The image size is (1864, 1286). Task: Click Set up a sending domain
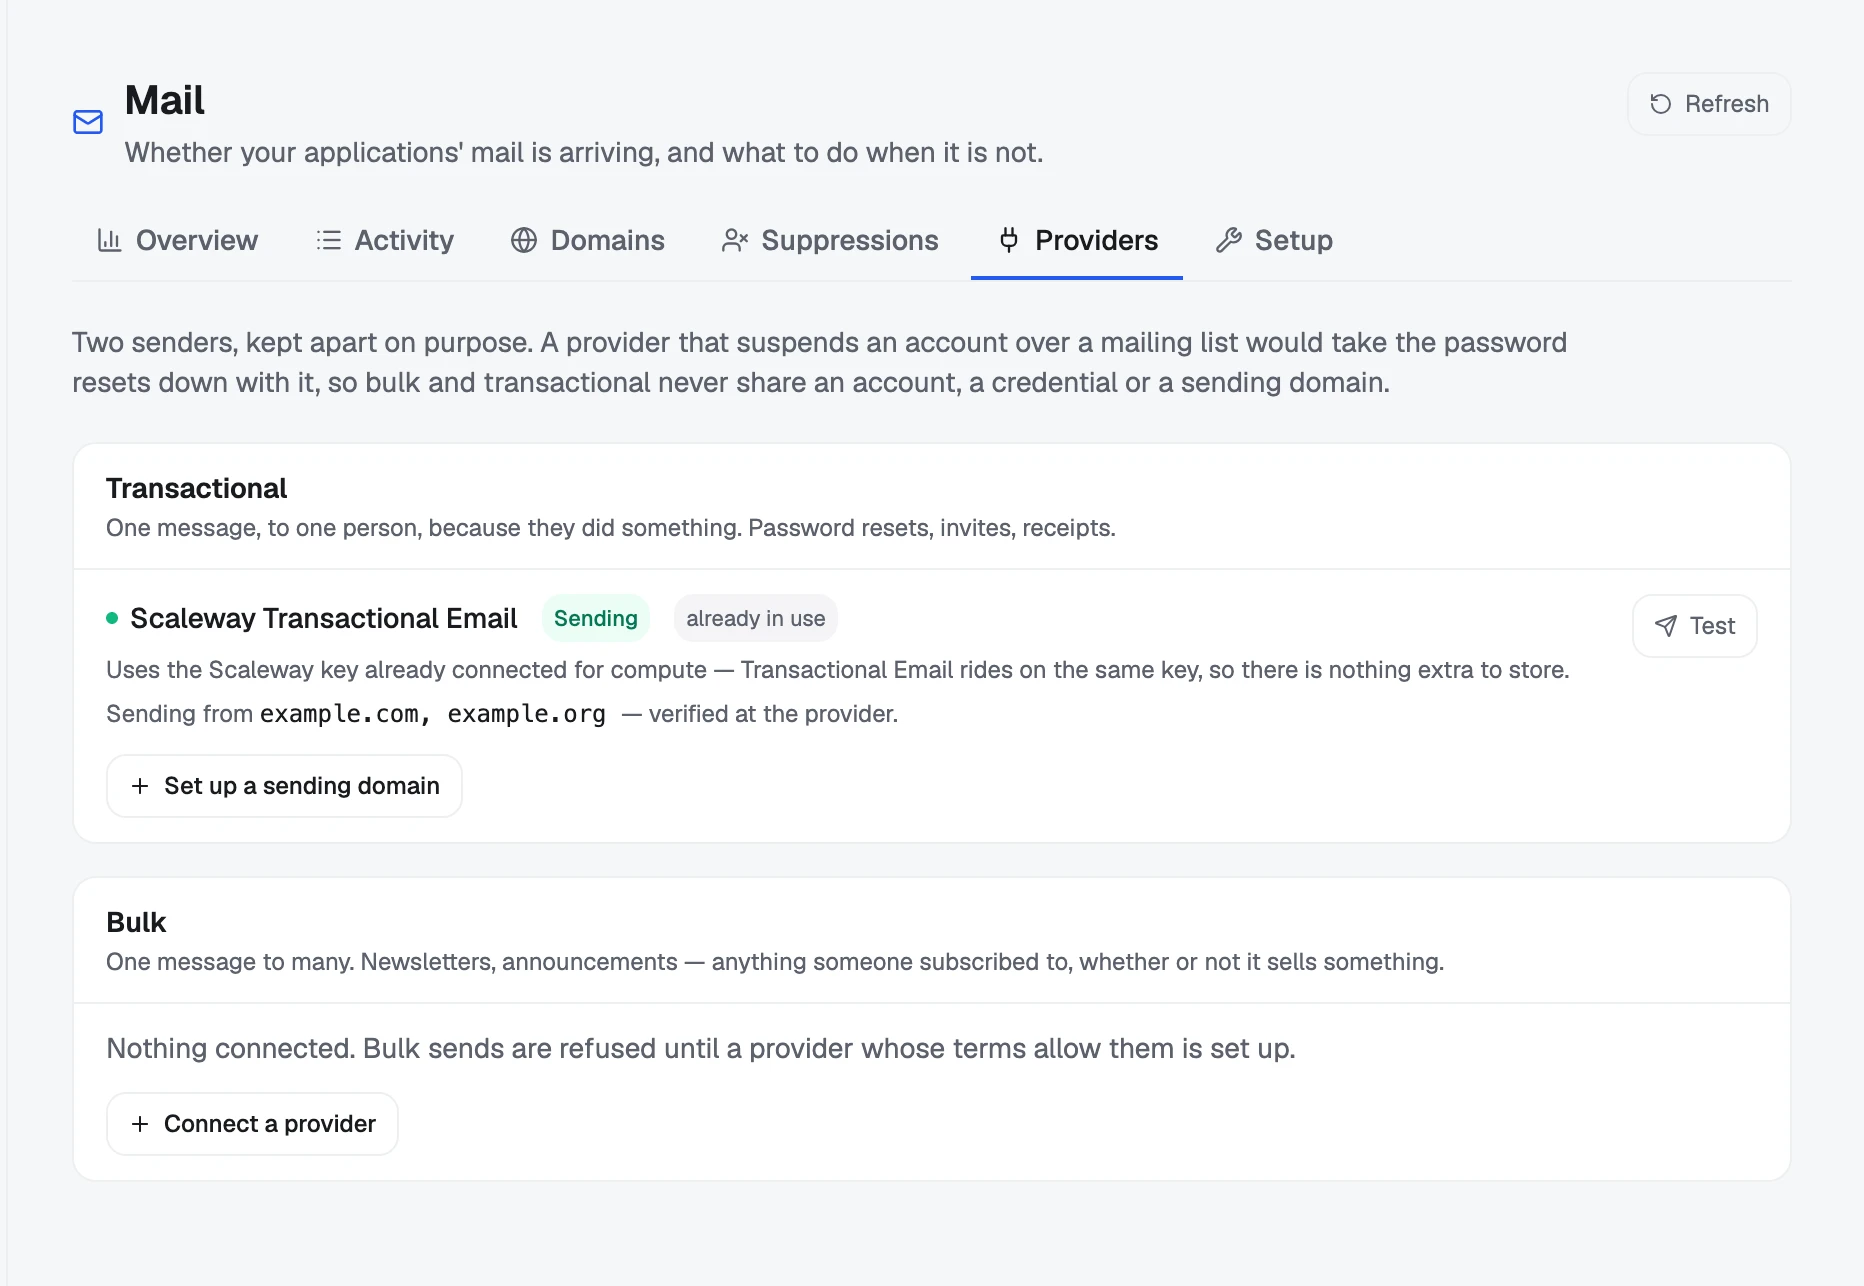[284, 786]
